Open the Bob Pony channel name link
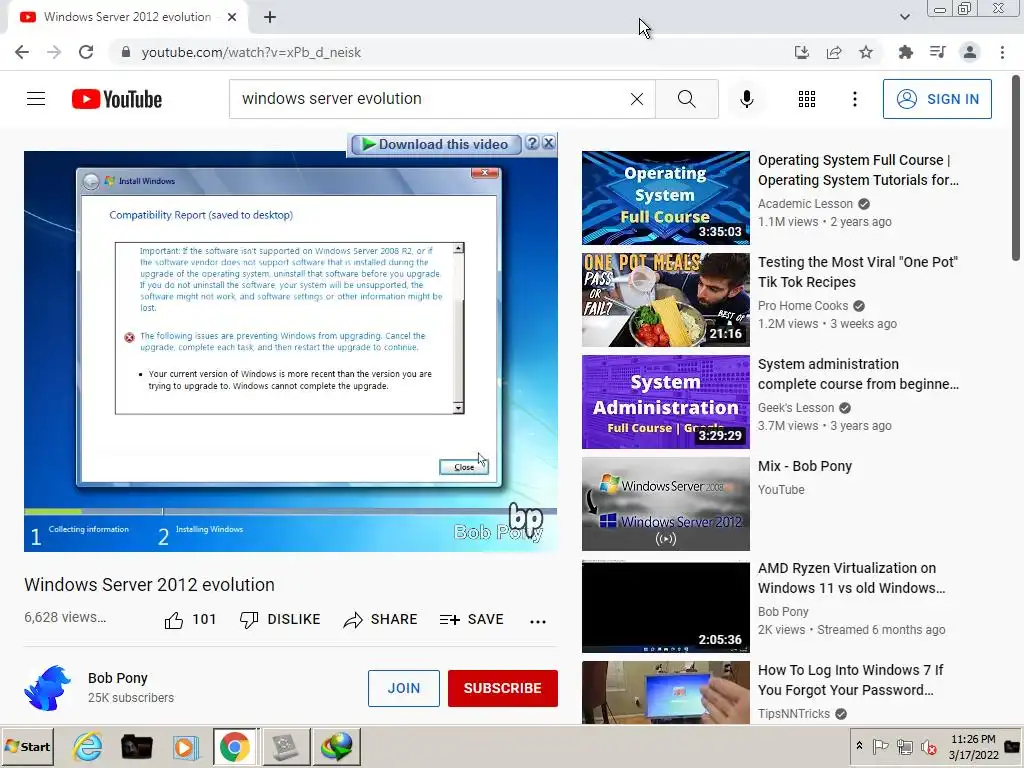Screen dimensions: 1024x768 pos(118,678)
